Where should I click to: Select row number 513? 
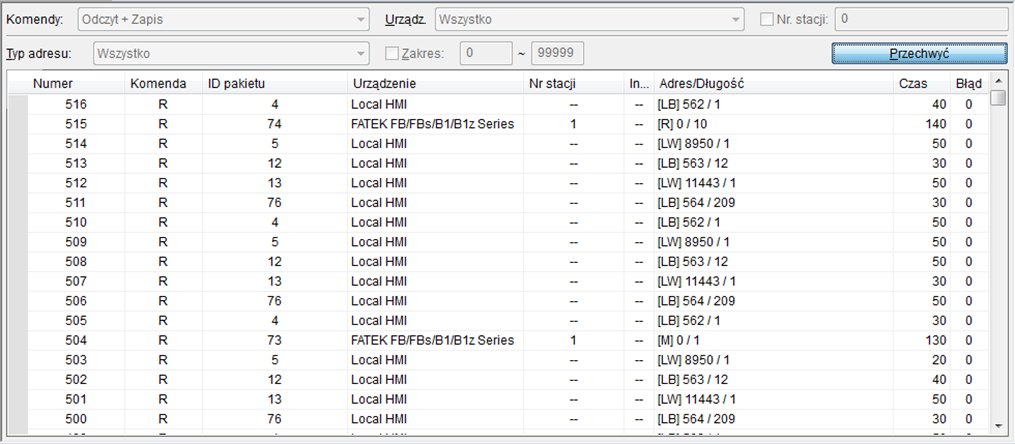(x=508, y=163)
